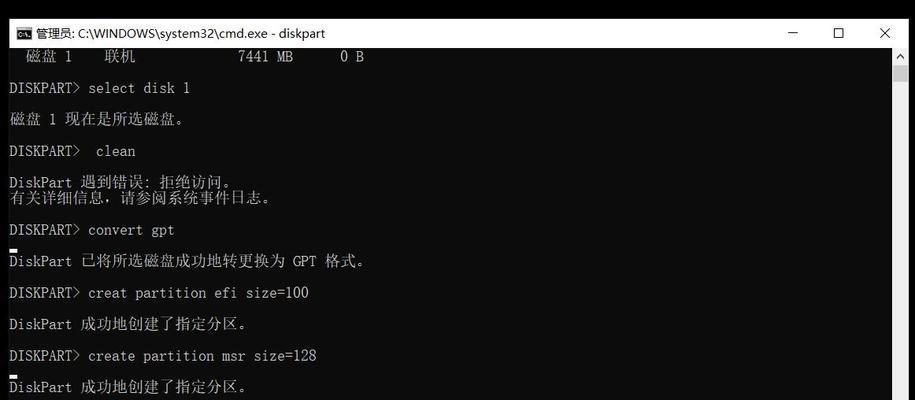Click the vertical scrollbar thumb
The height and width of the screenshot is (400, 915).
(900, 74)
